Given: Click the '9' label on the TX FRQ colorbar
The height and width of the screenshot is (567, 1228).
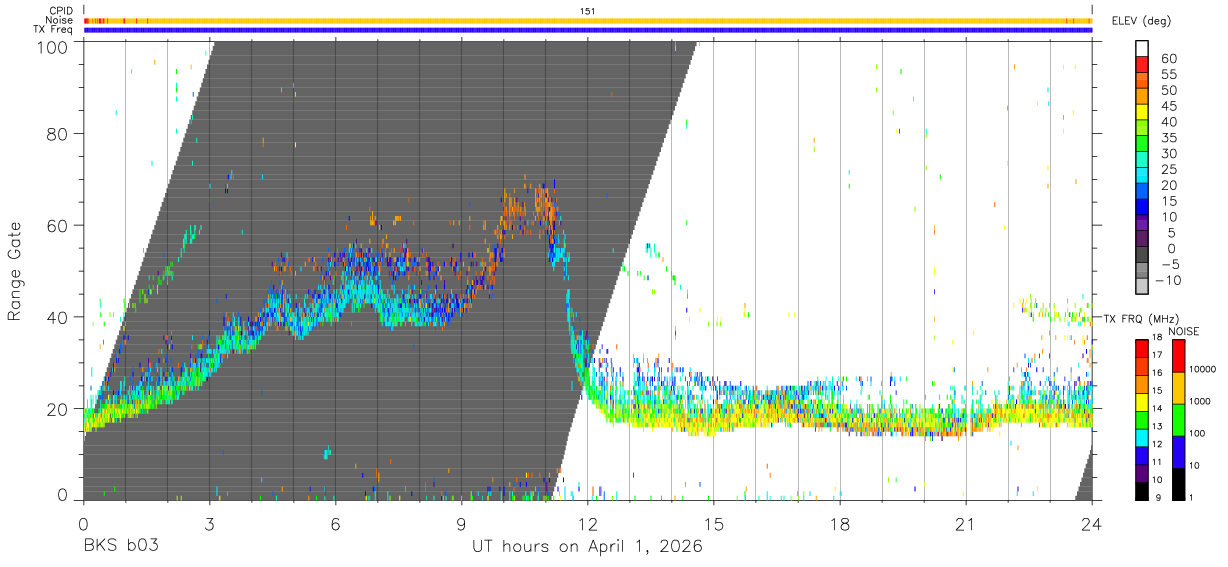Looking at the screenshot, I should pos(1156,498).
